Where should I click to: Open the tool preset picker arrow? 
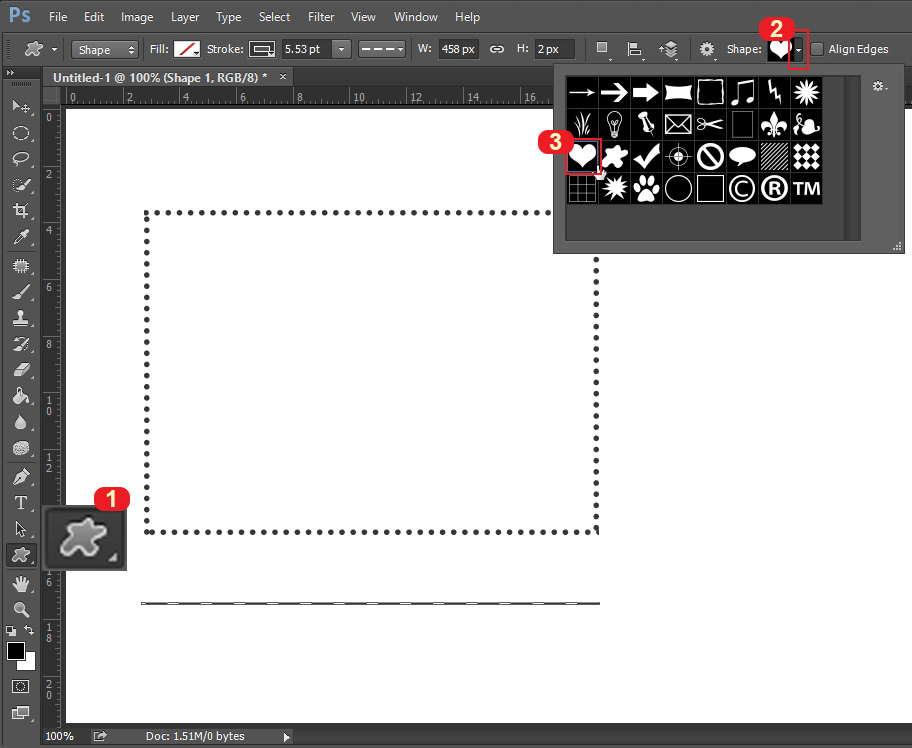pos(54,49)
